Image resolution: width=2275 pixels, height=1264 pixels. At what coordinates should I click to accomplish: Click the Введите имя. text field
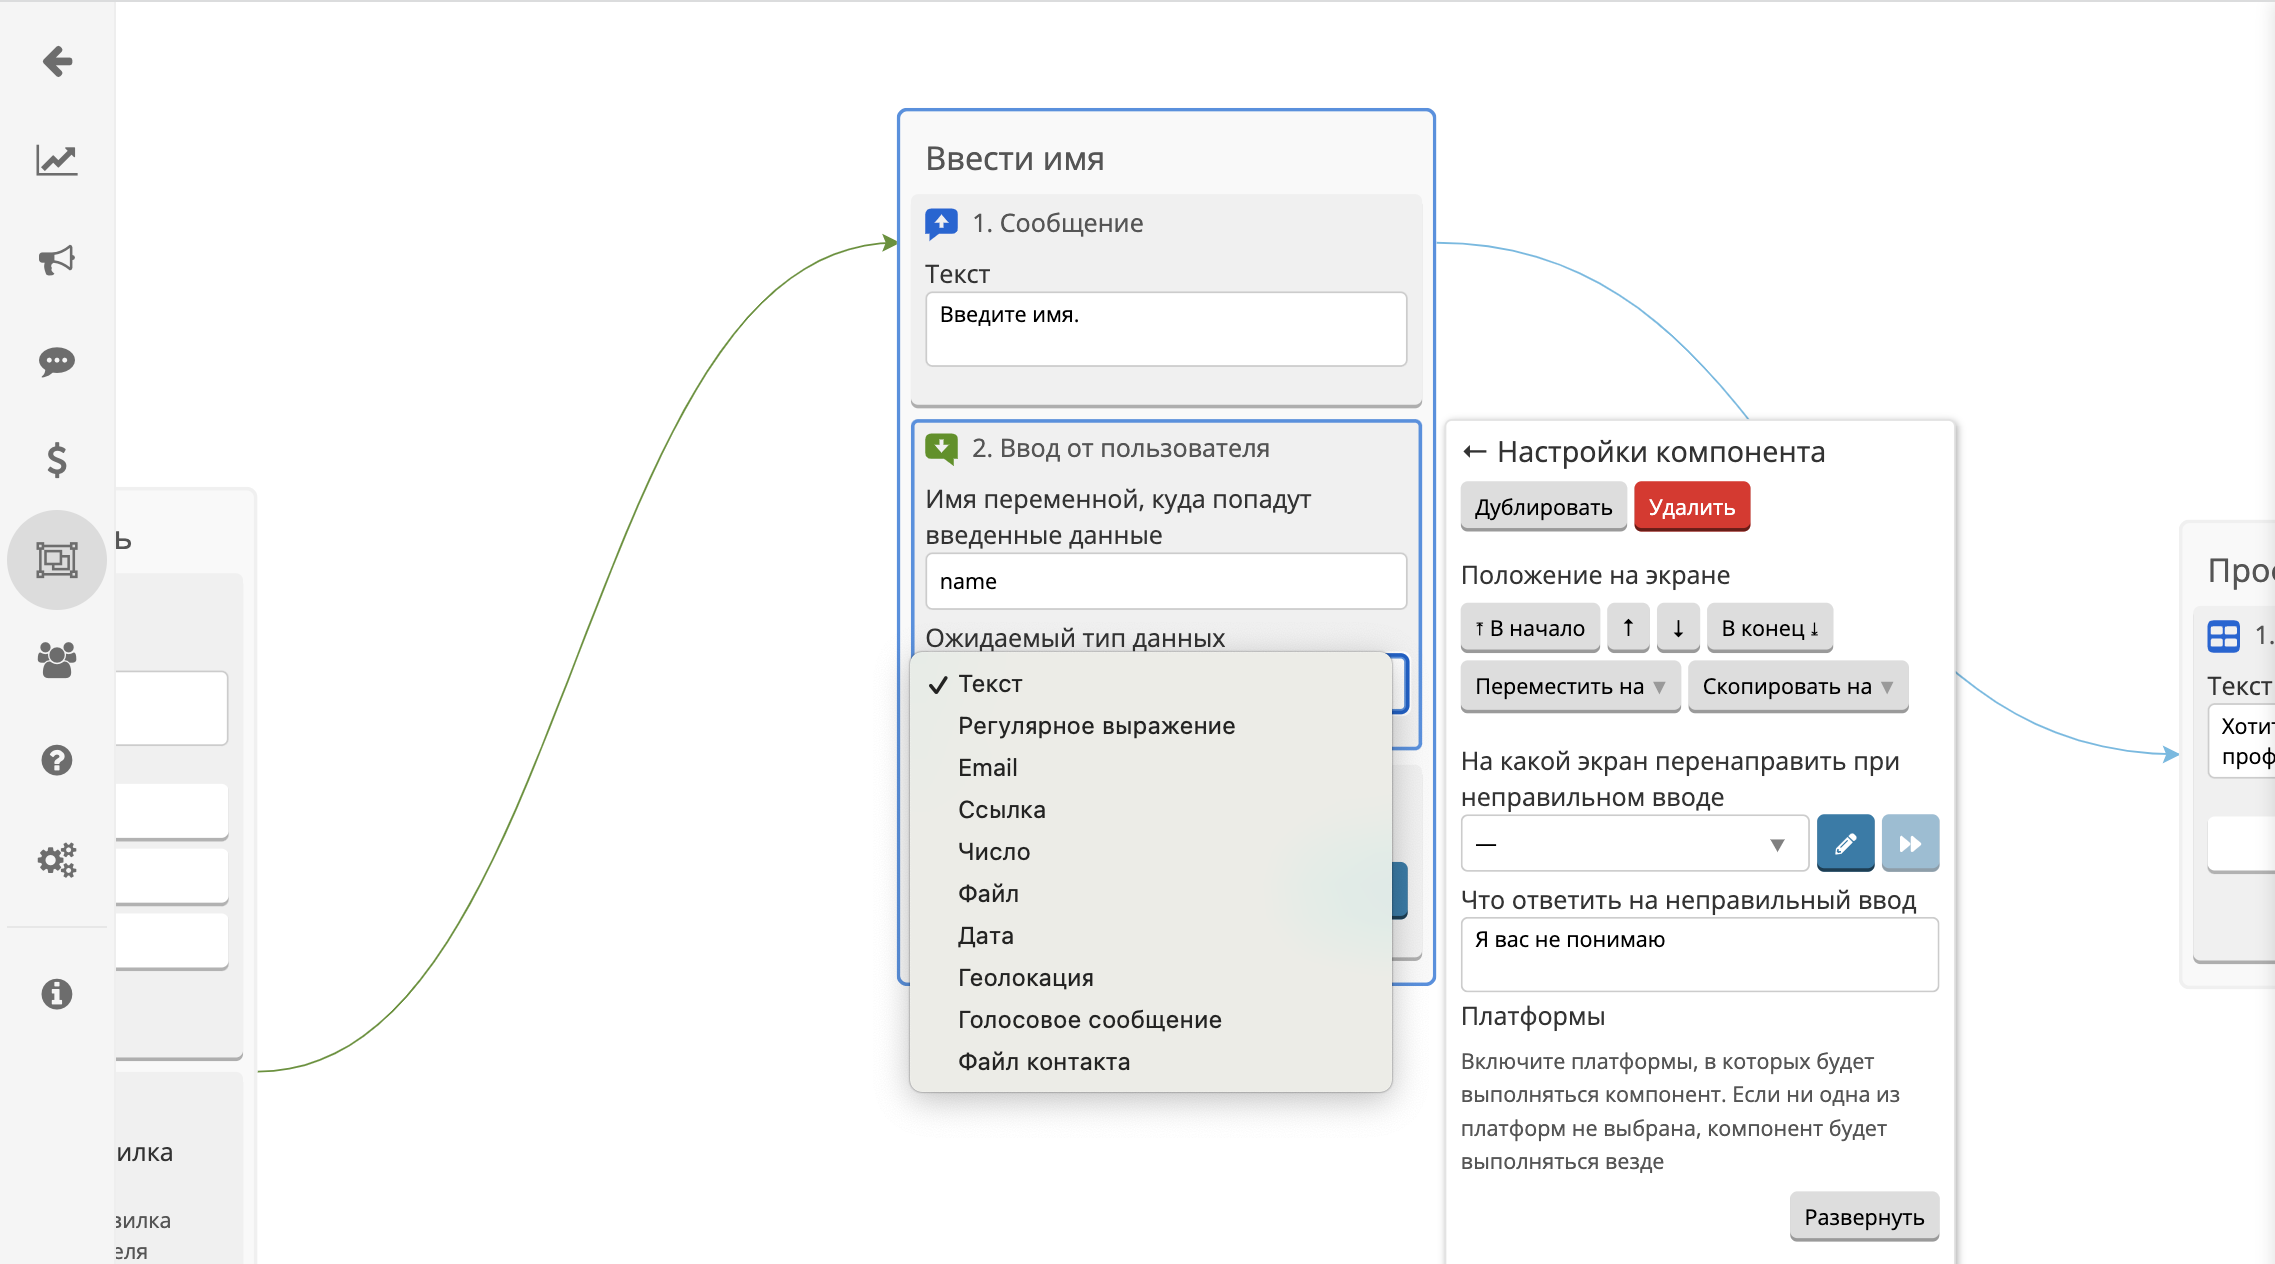(x=1166, y=329)
